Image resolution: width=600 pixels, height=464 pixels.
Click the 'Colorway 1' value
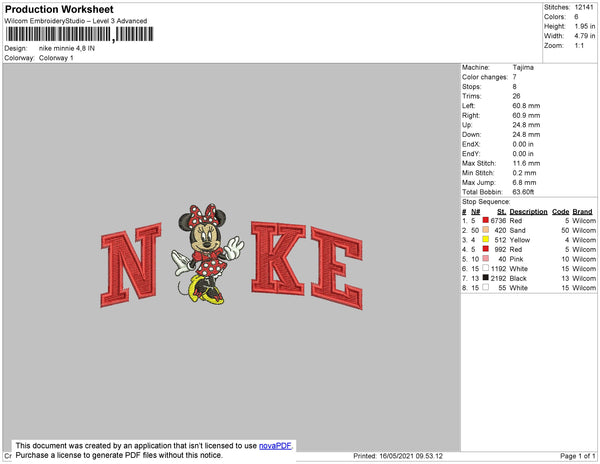pyautogui.click(x=56, y=58)
